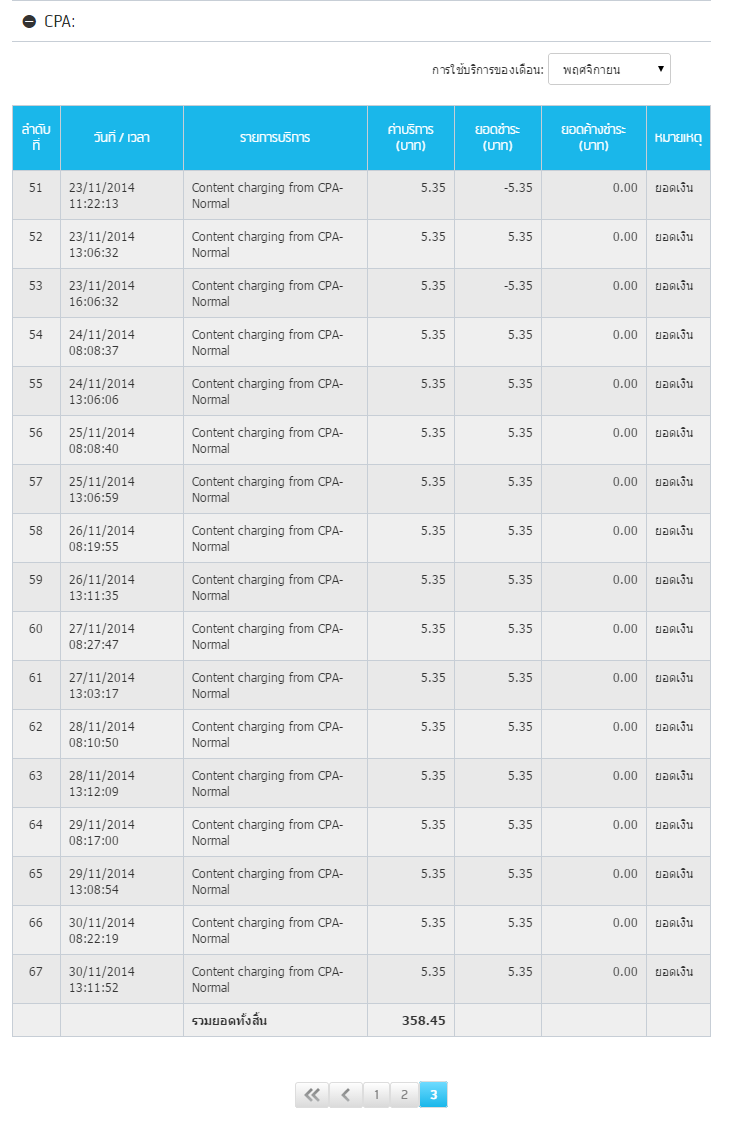Open the month selection dropdown
The height and width of the screenshot is (1133, 753).
609,69
